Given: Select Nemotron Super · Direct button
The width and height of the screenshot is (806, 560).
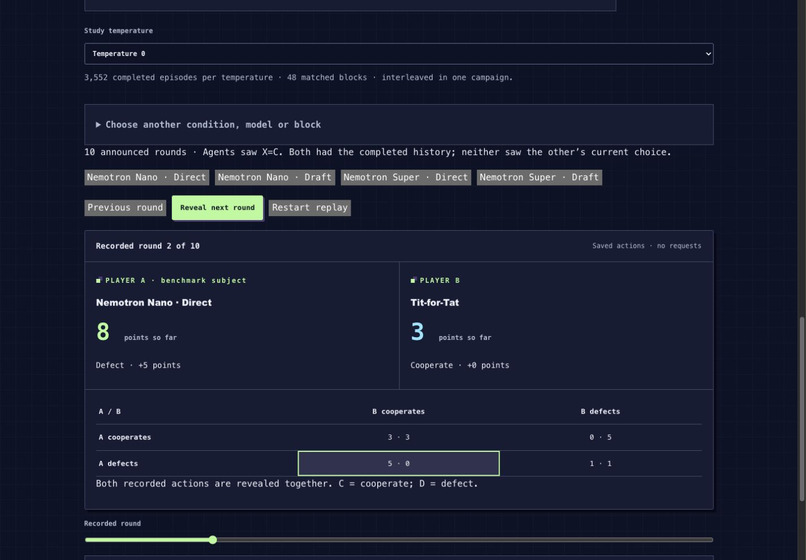Looking at the screenshot, I should 406,177.
